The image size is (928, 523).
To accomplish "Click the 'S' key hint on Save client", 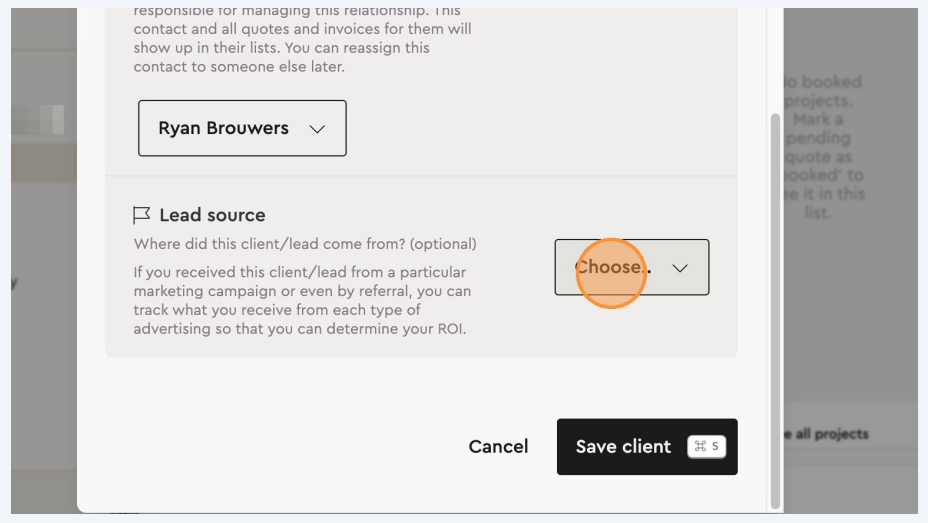I will pyautogui.click(x=715, y=446).
